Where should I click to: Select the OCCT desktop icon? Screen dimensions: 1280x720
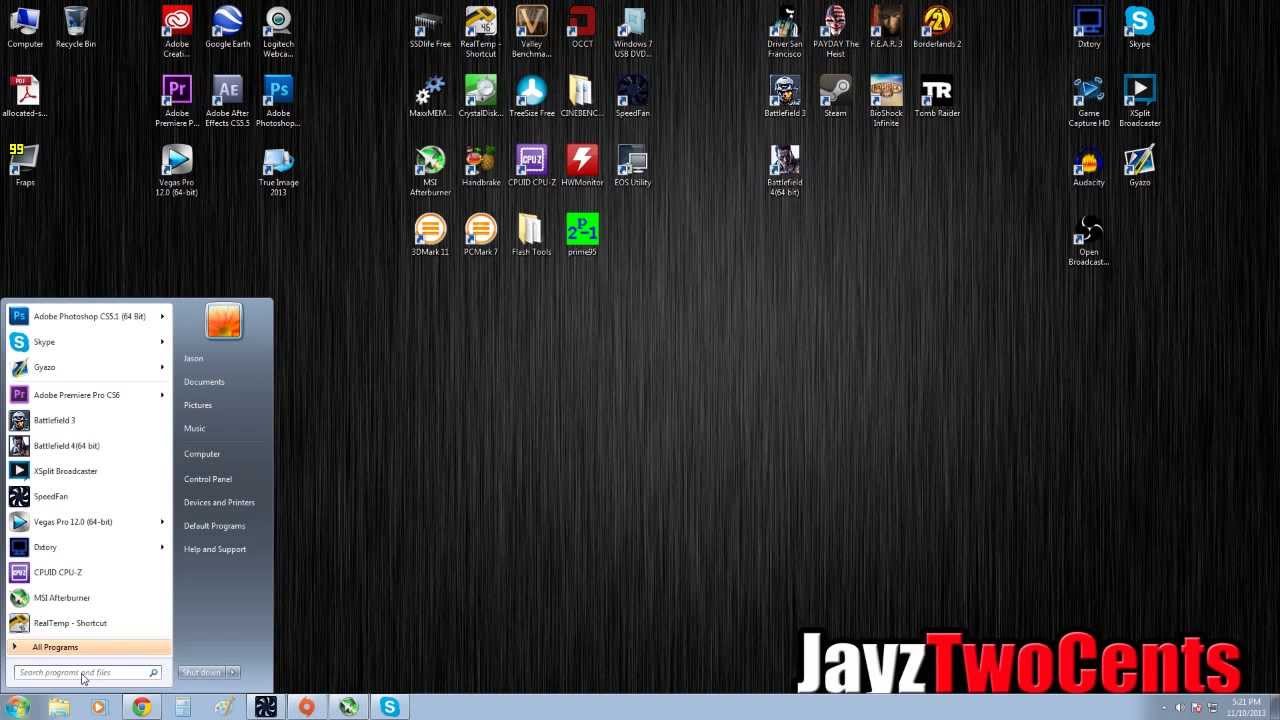click(x=582, y=27)
